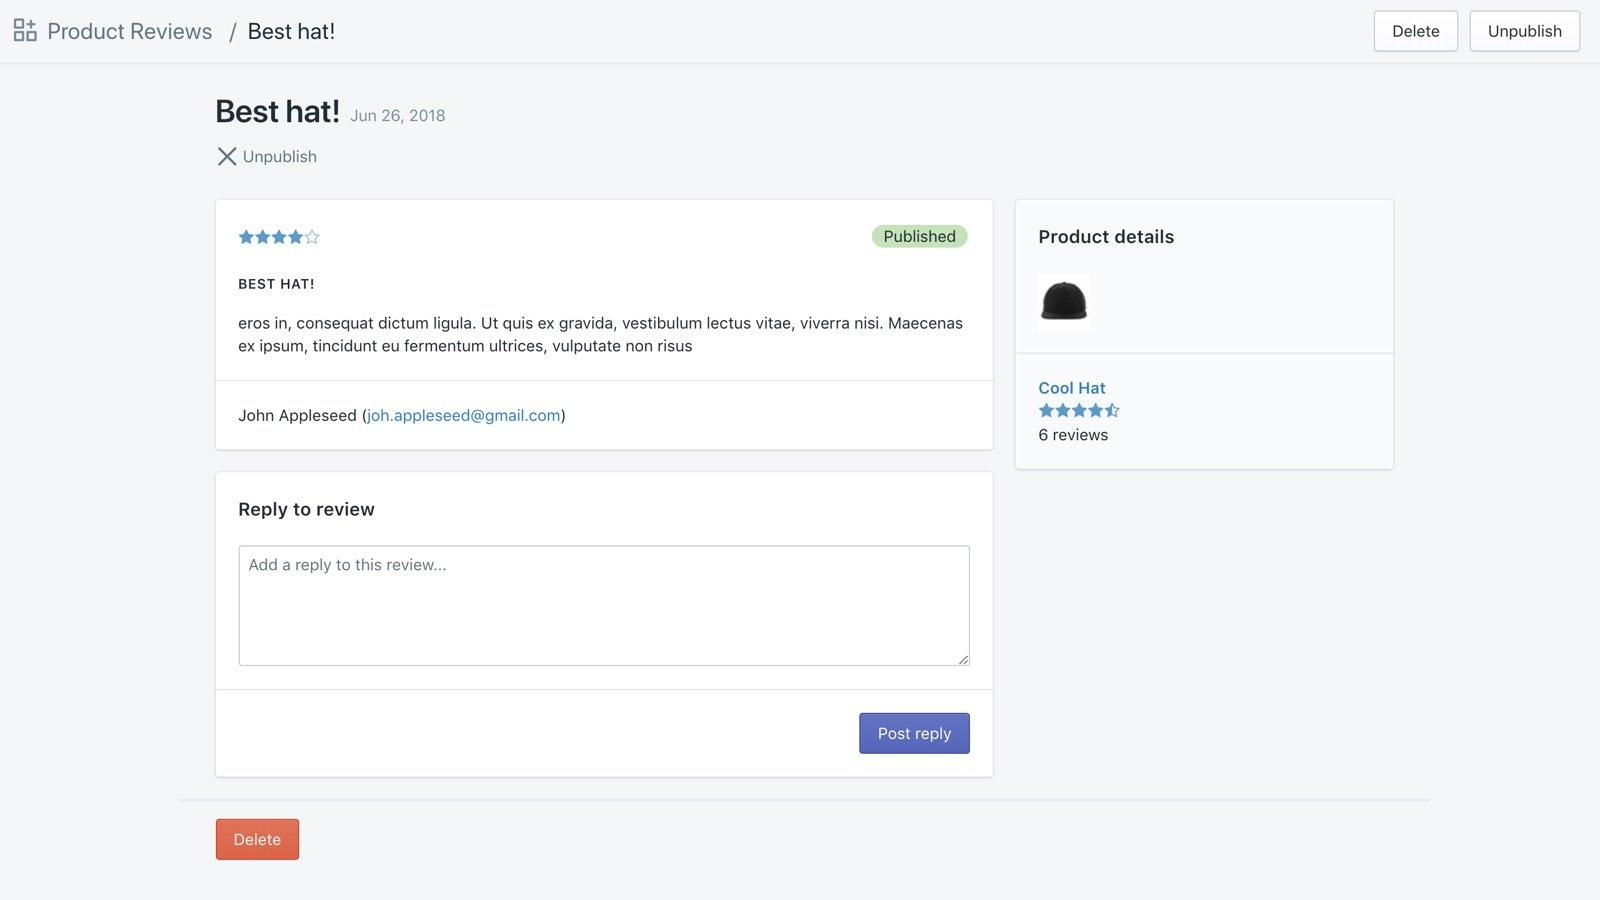This screenshot has width=1600, height=900.
Task: Click the Product Reviews grid icon
Action: [25, 30]
